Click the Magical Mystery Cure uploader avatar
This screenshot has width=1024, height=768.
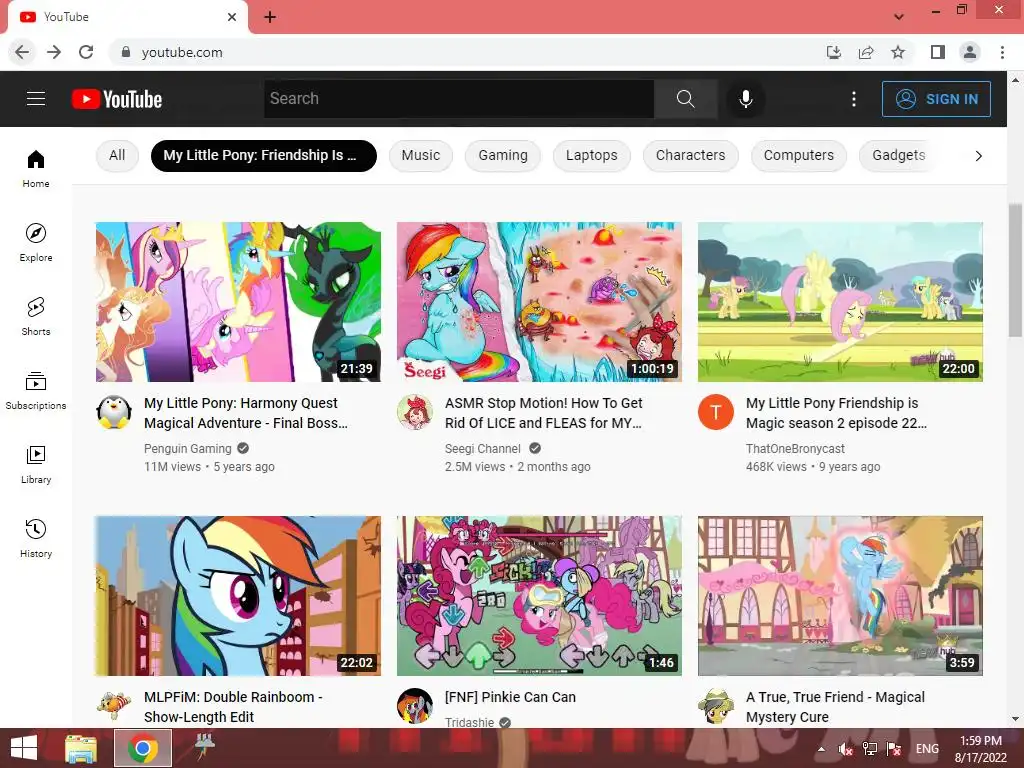[716, 706]
